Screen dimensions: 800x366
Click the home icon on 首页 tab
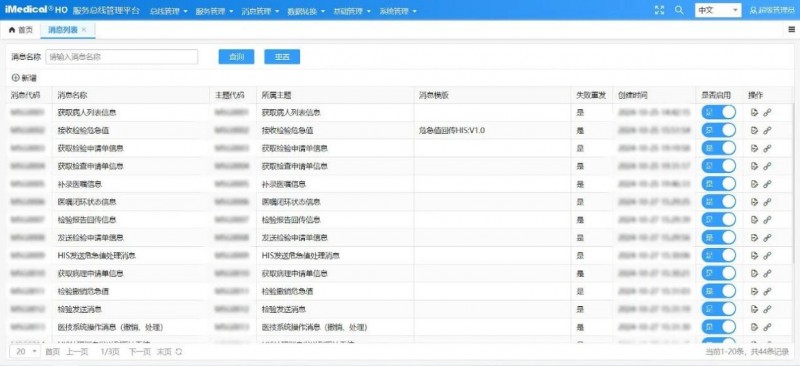(x=12, y=30)
